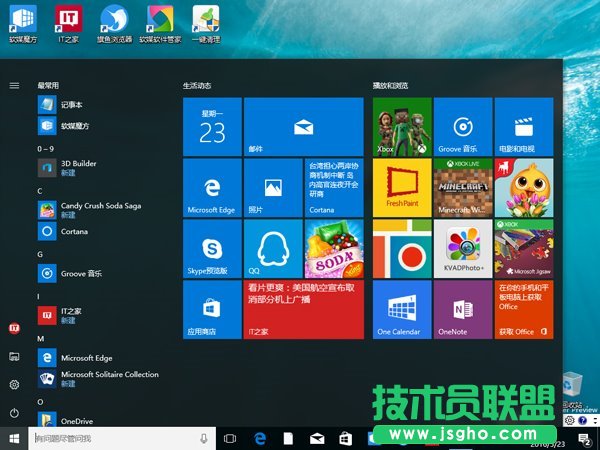Open the Groove 音乐 tile
The height and width of the screenshot is (450, 600).
(x=463, y=127)
